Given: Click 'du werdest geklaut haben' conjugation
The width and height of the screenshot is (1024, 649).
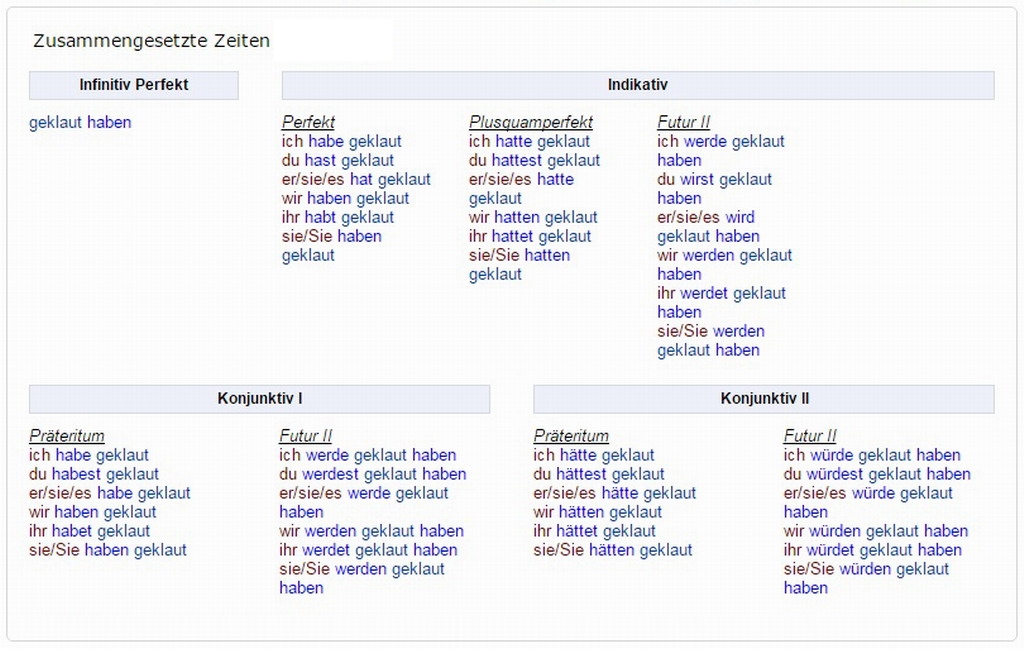Looking at the screenshot, I should coord(373,475).
